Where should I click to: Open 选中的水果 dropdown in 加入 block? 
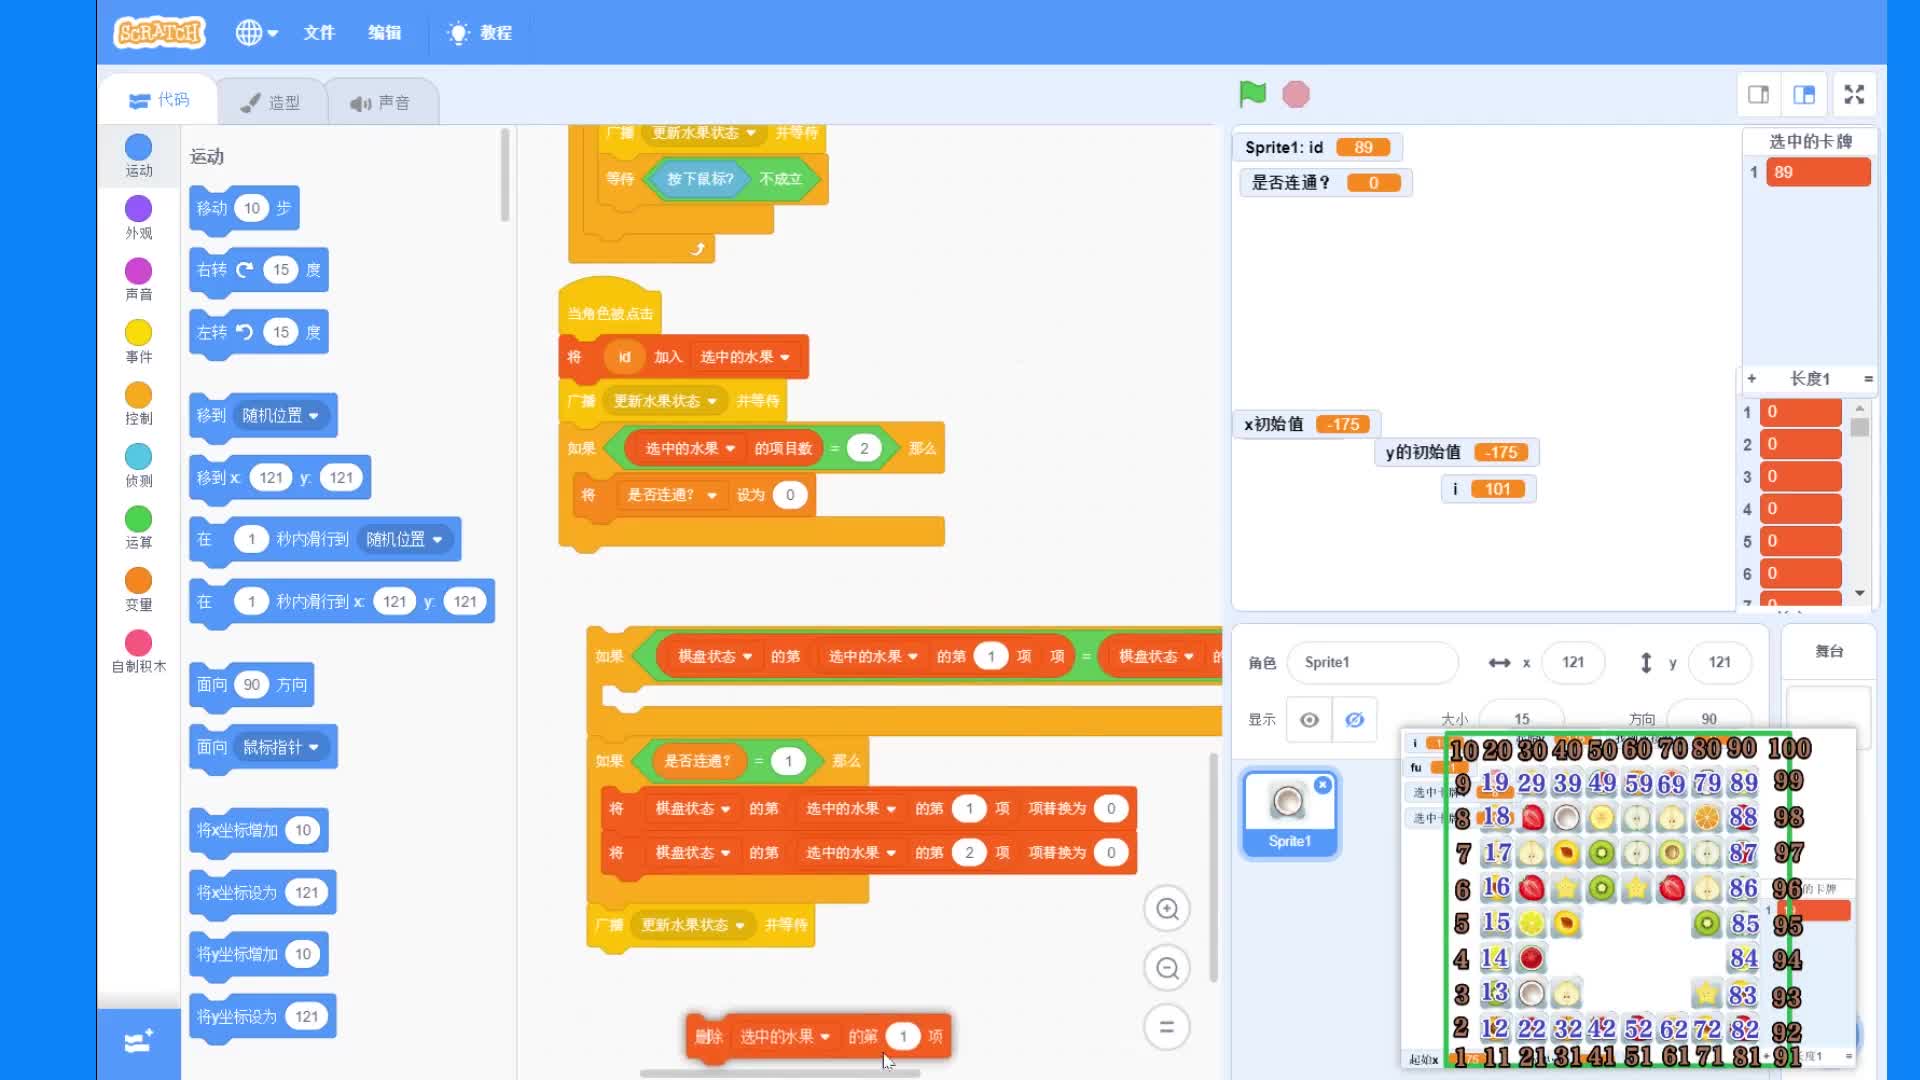click(x=745, y=357)
